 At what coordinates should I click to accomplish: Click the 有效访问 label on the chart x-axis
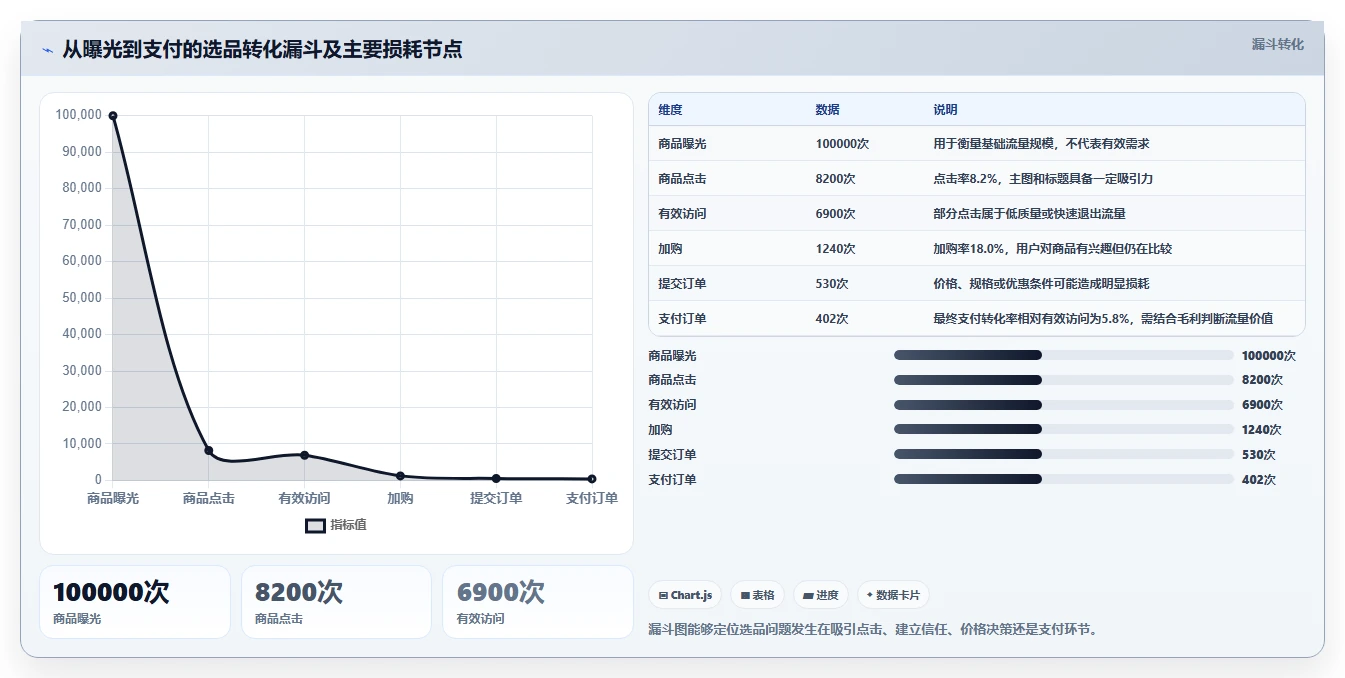305,498
